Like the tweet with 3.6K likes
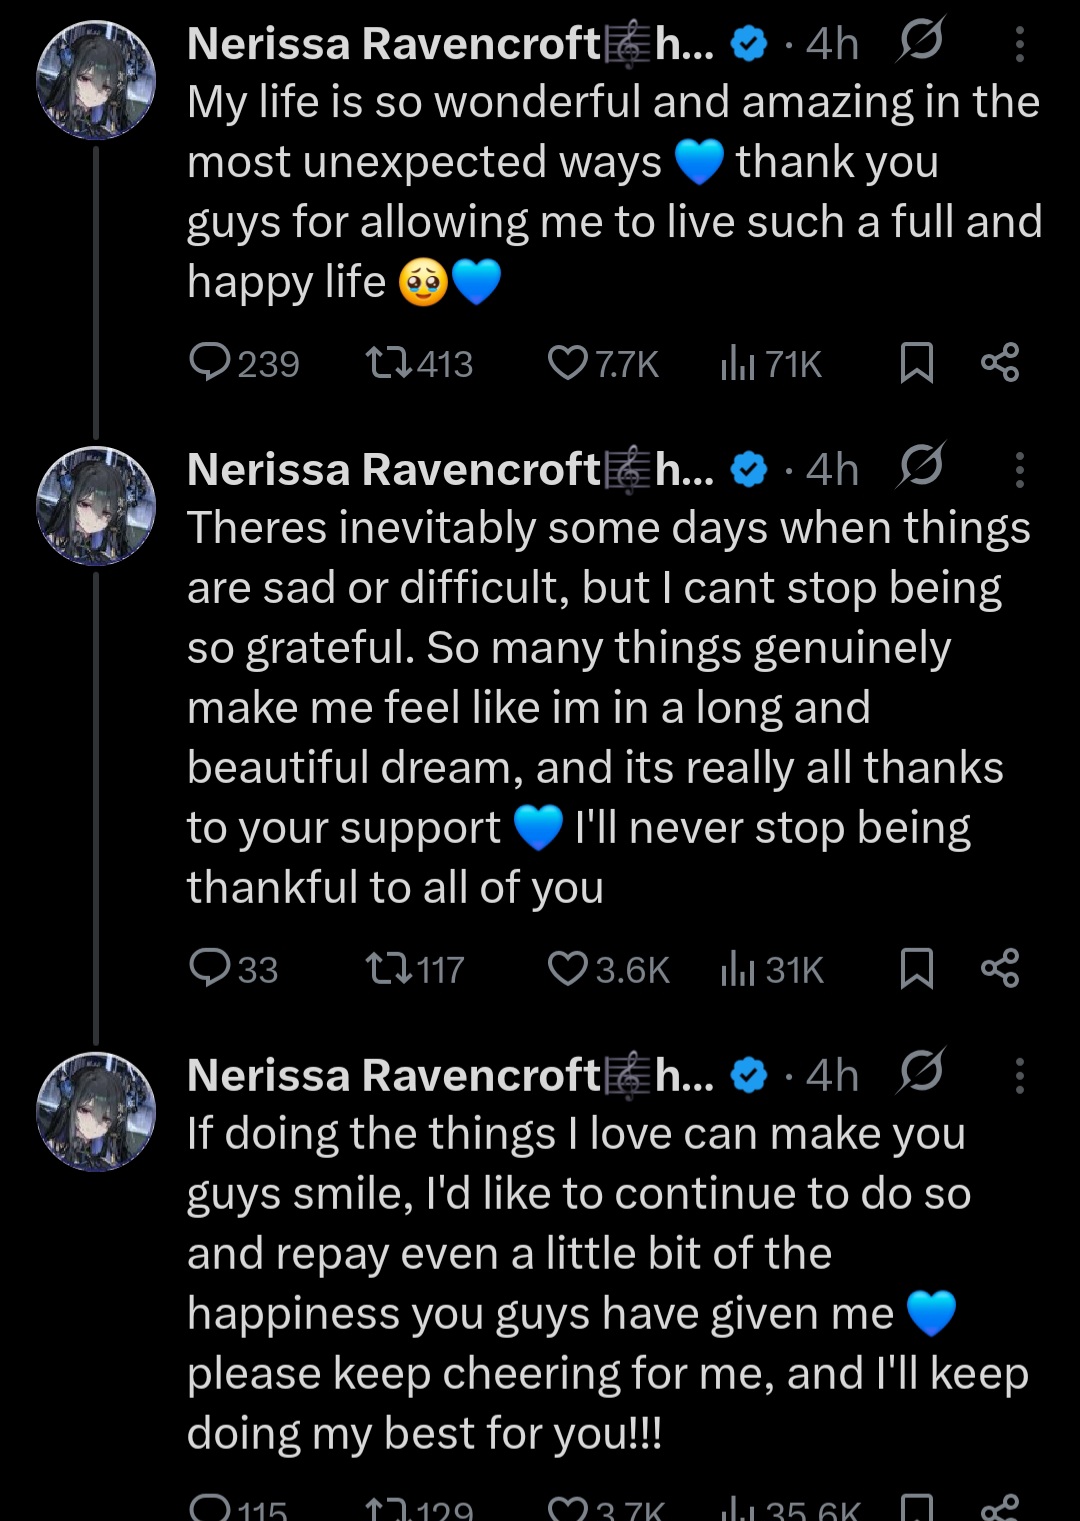 (x=567, y=969)
